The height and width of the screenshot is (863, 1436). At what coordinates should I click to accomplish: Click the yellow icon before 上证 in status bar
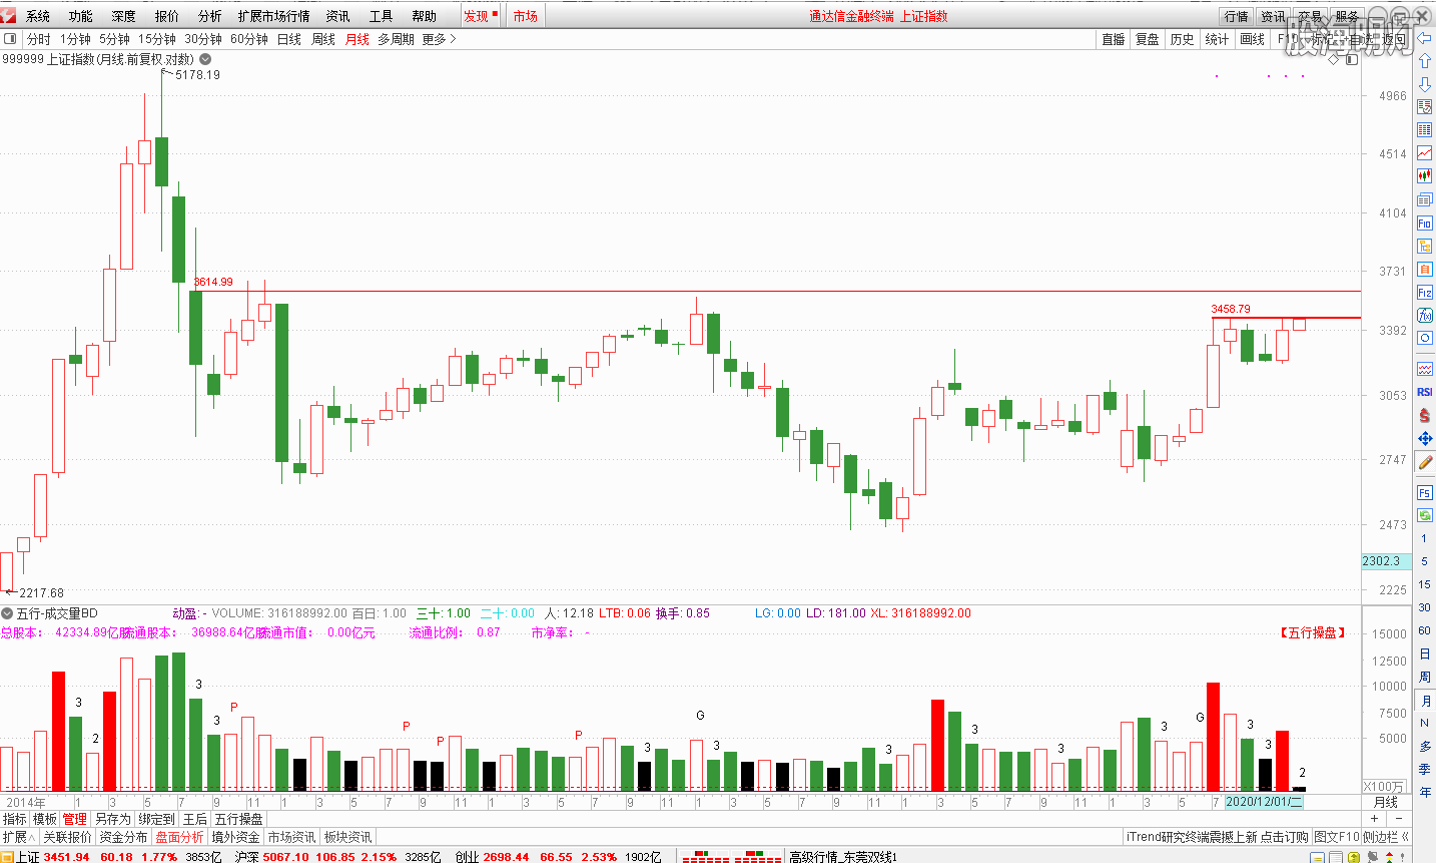coord(7,857)
